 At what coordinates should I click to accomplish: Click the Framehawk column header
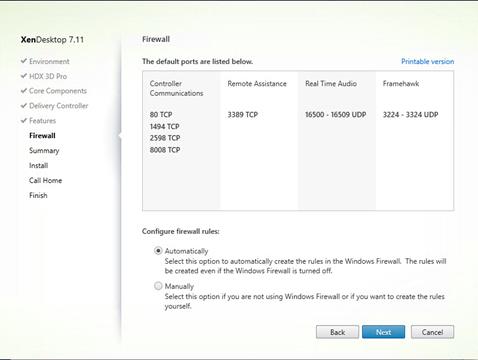point(401,84)
